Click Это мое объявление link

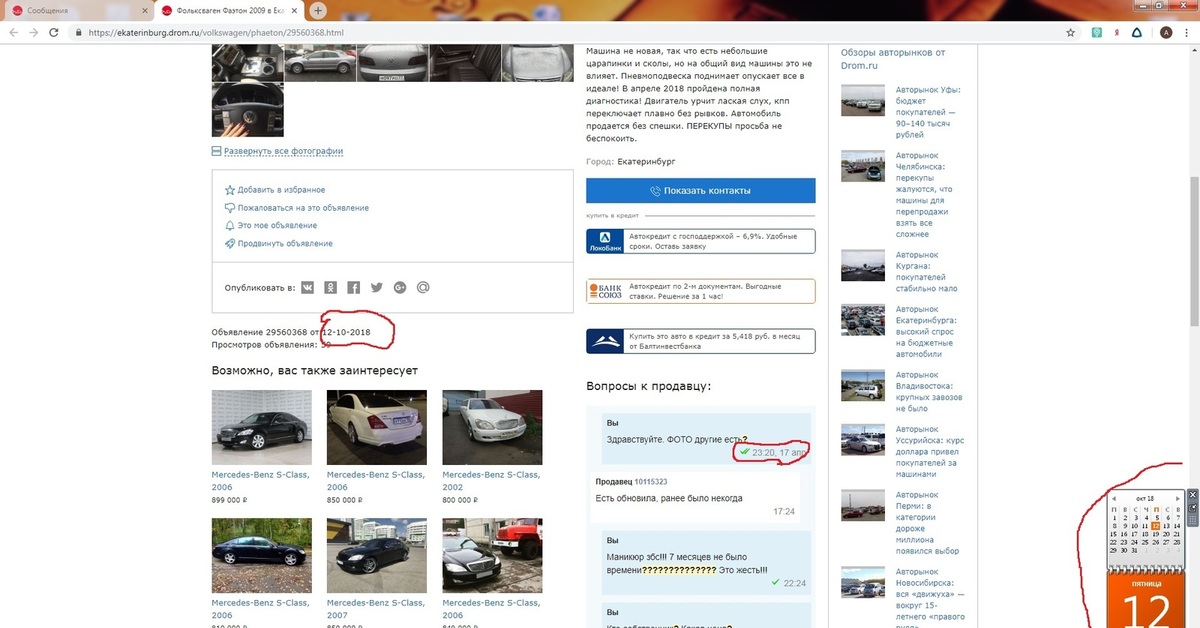[x=277, y=226]
